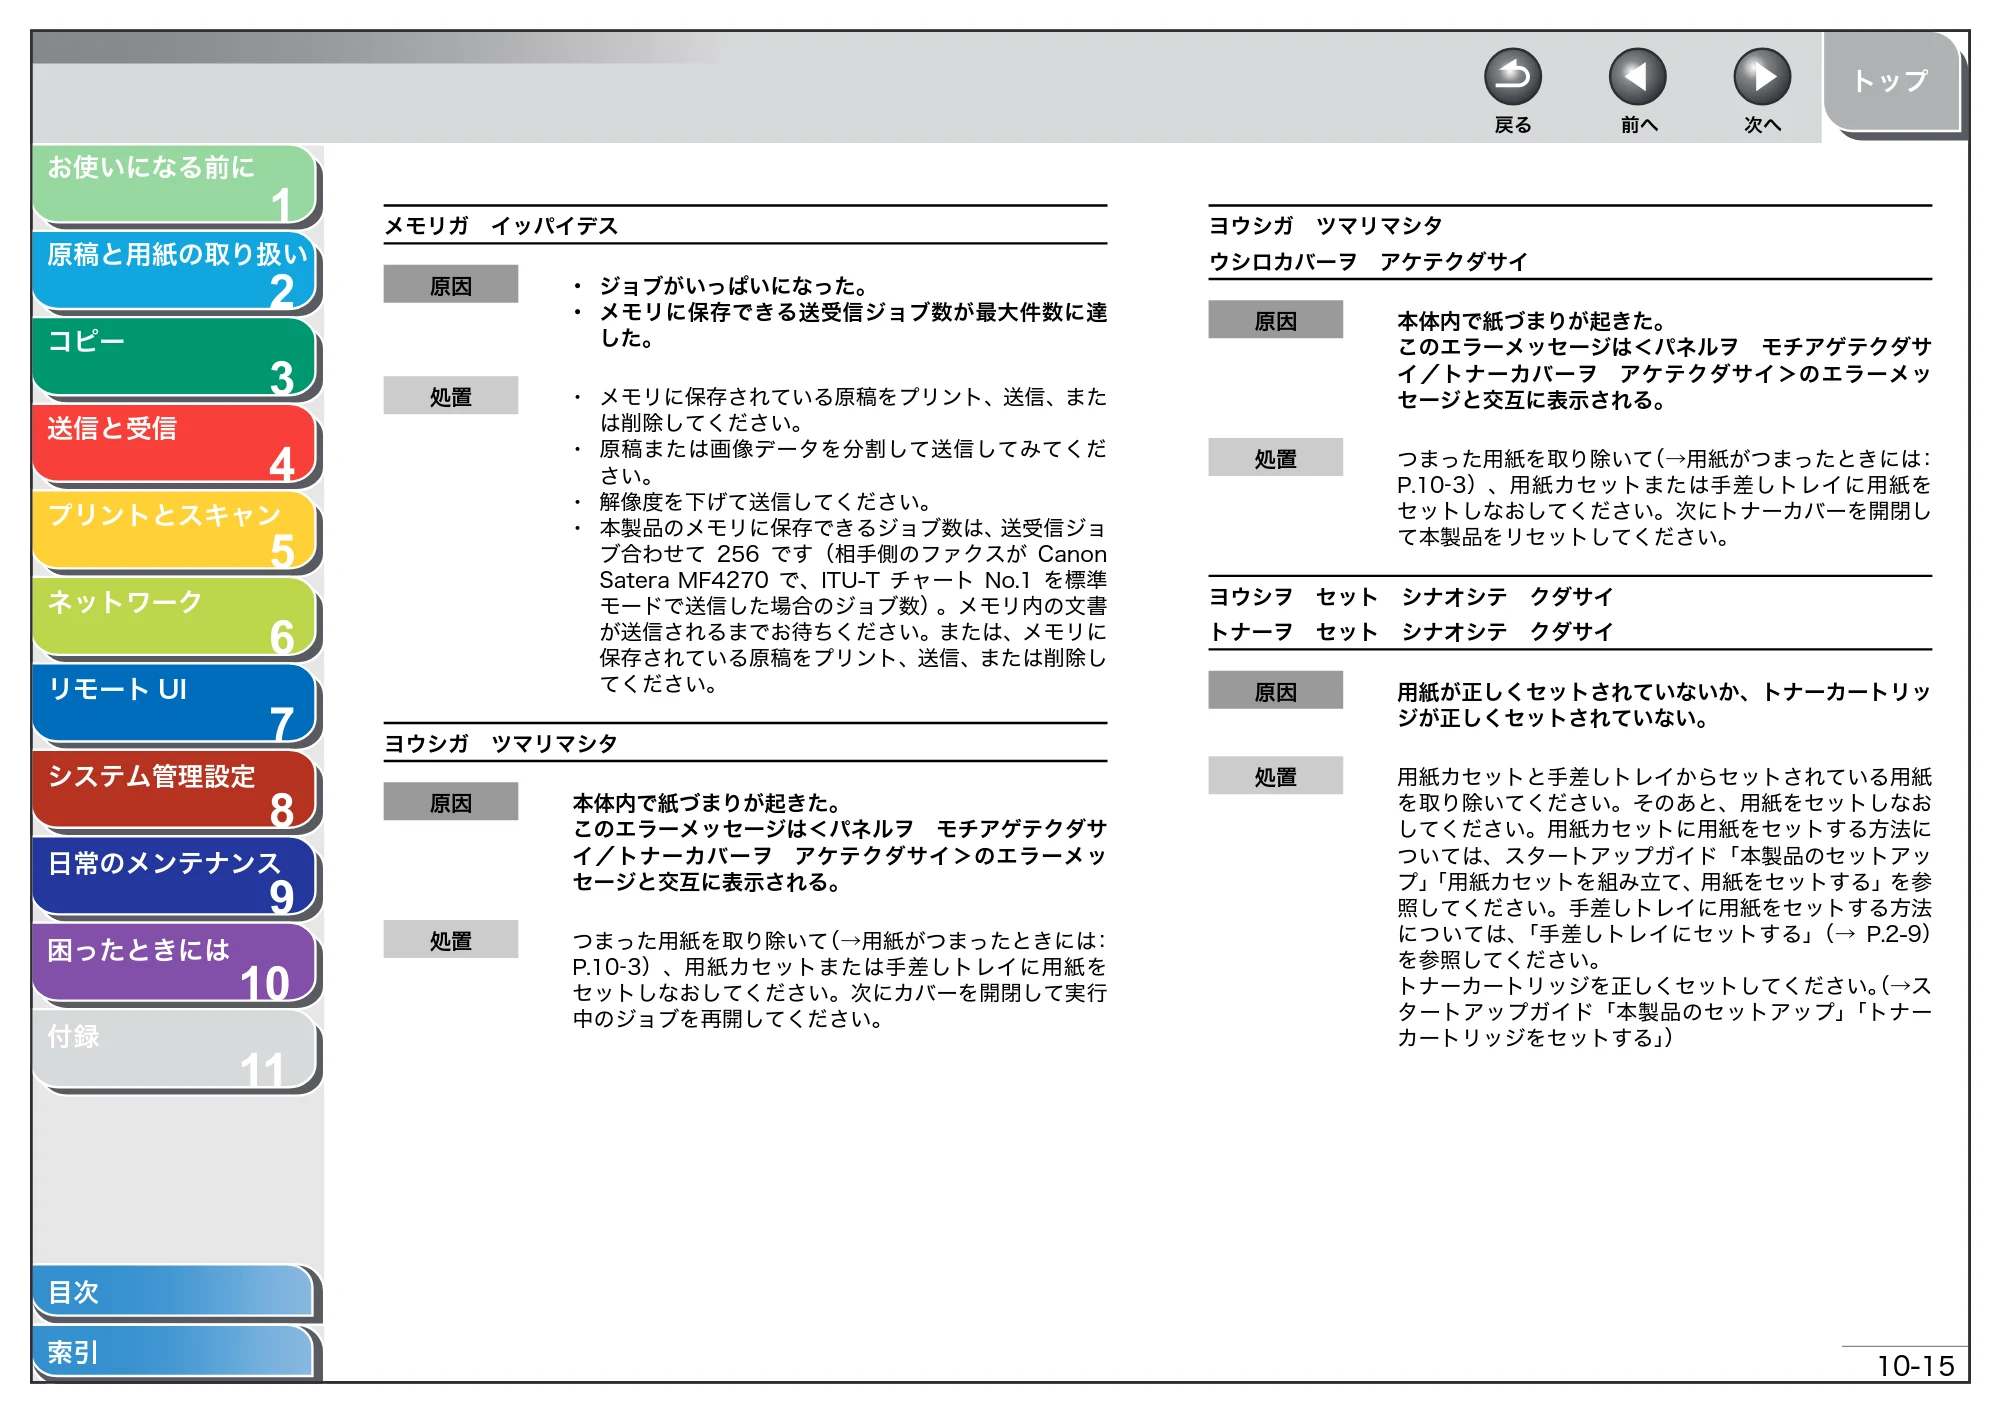Click the left column ヨウシガ ツマリマシタ heading
Screen dimensions: 2000x1414
[x=502, y=743]
